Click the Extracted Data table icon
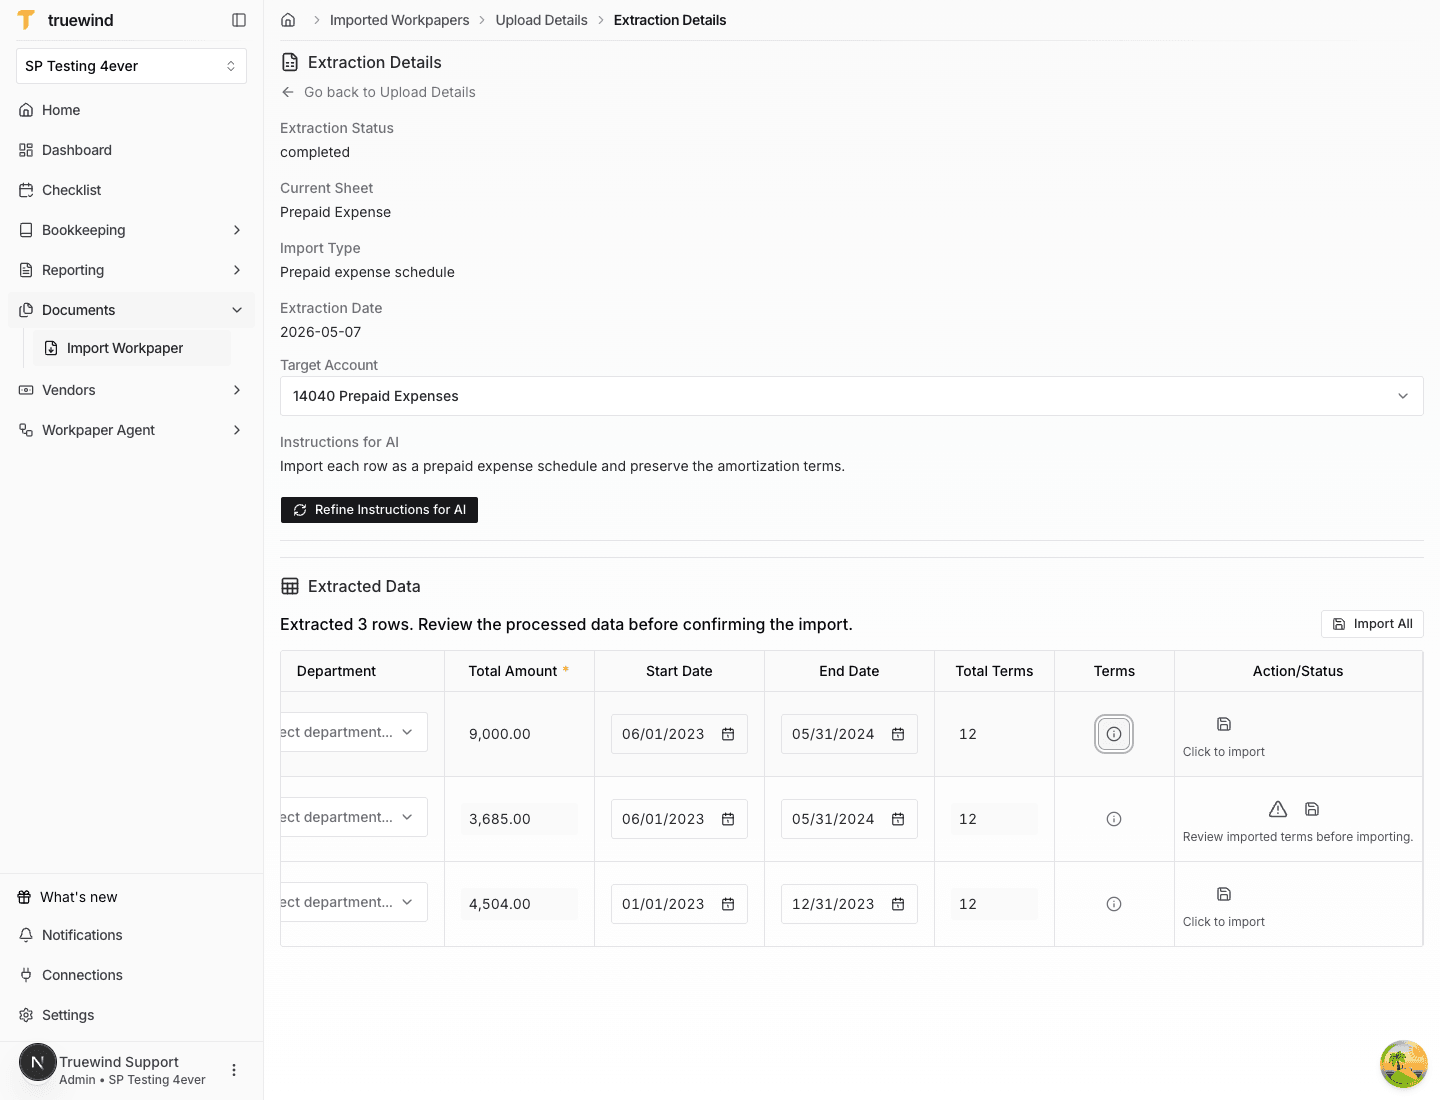 [290, 586]
